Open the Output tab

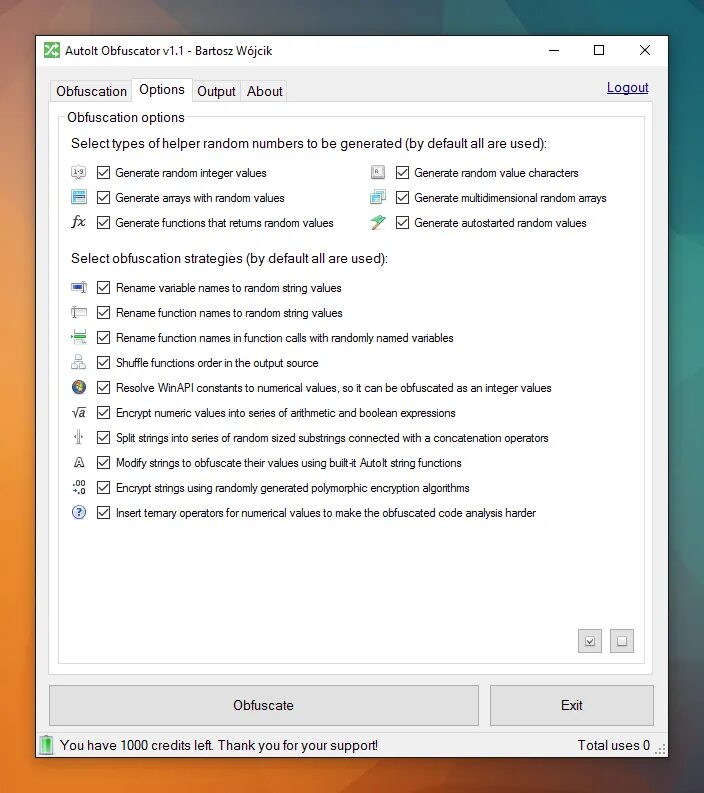click(x=216, y=91)
